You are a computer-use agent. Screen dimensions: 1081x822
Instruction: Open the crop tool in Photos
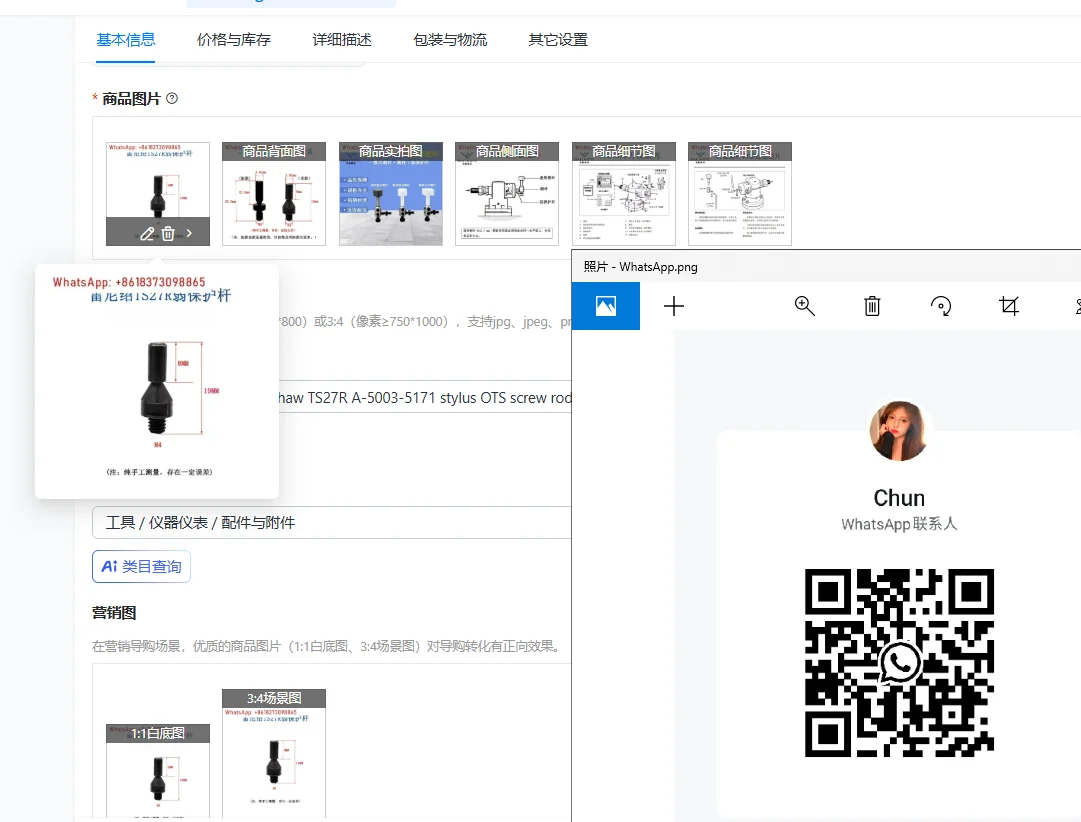coord(1009,306)
